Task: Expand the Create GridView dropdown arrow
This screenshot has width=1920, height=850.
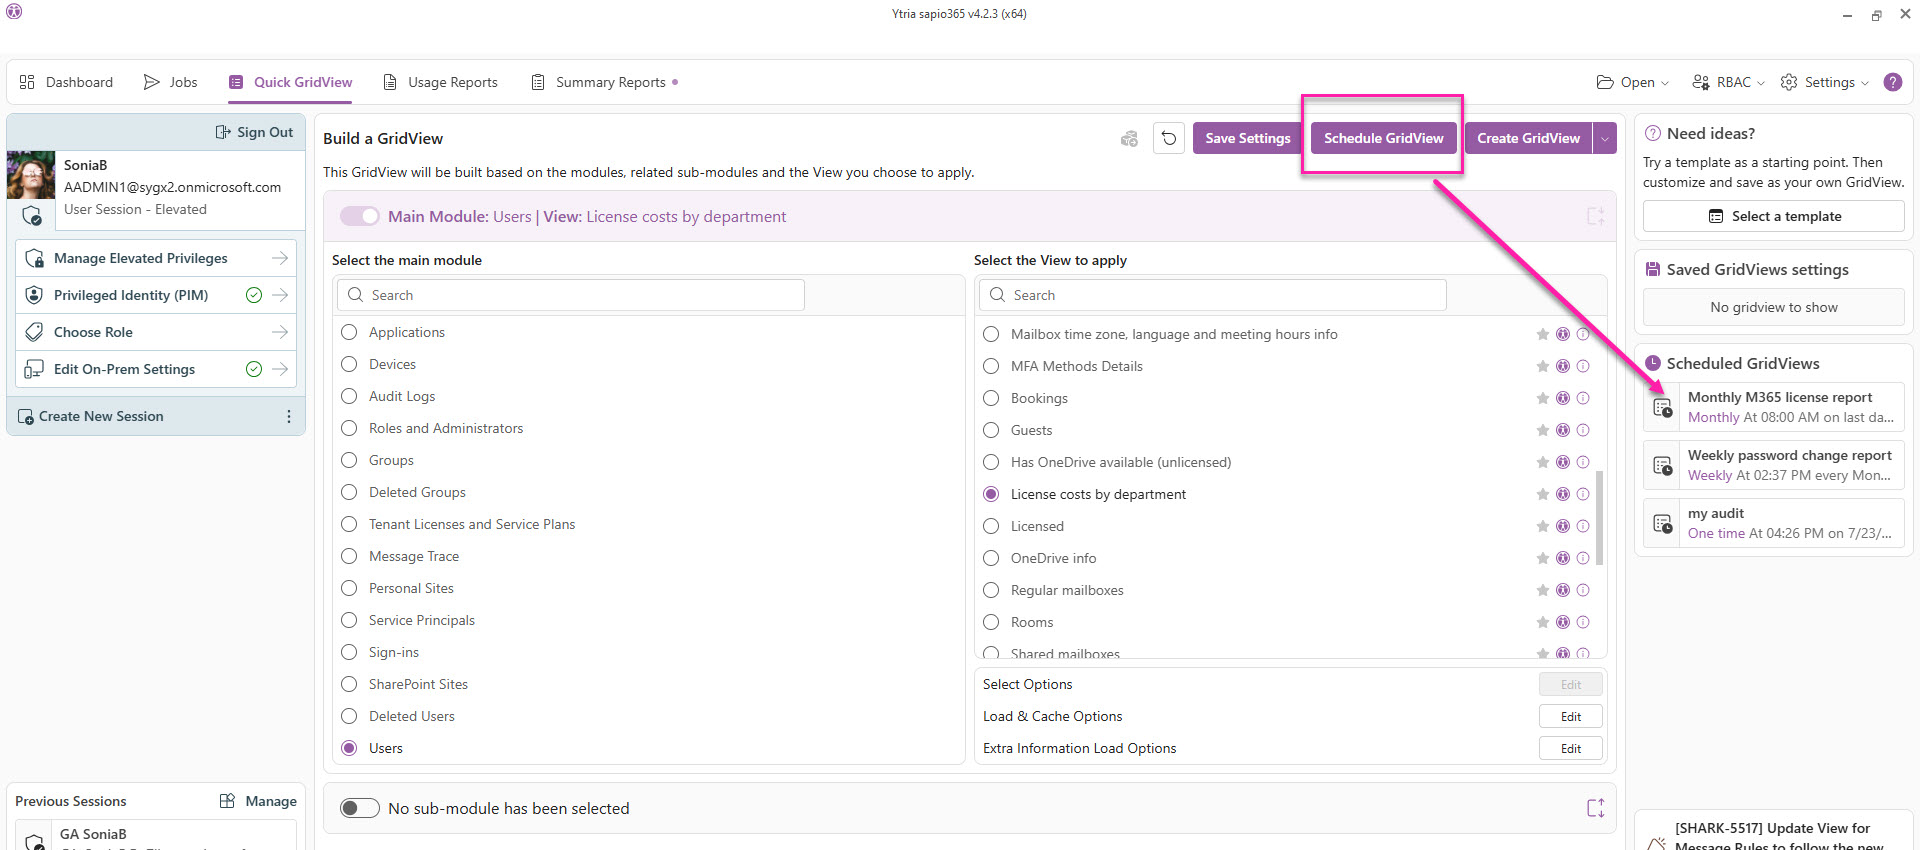Action: (1605, 138)
